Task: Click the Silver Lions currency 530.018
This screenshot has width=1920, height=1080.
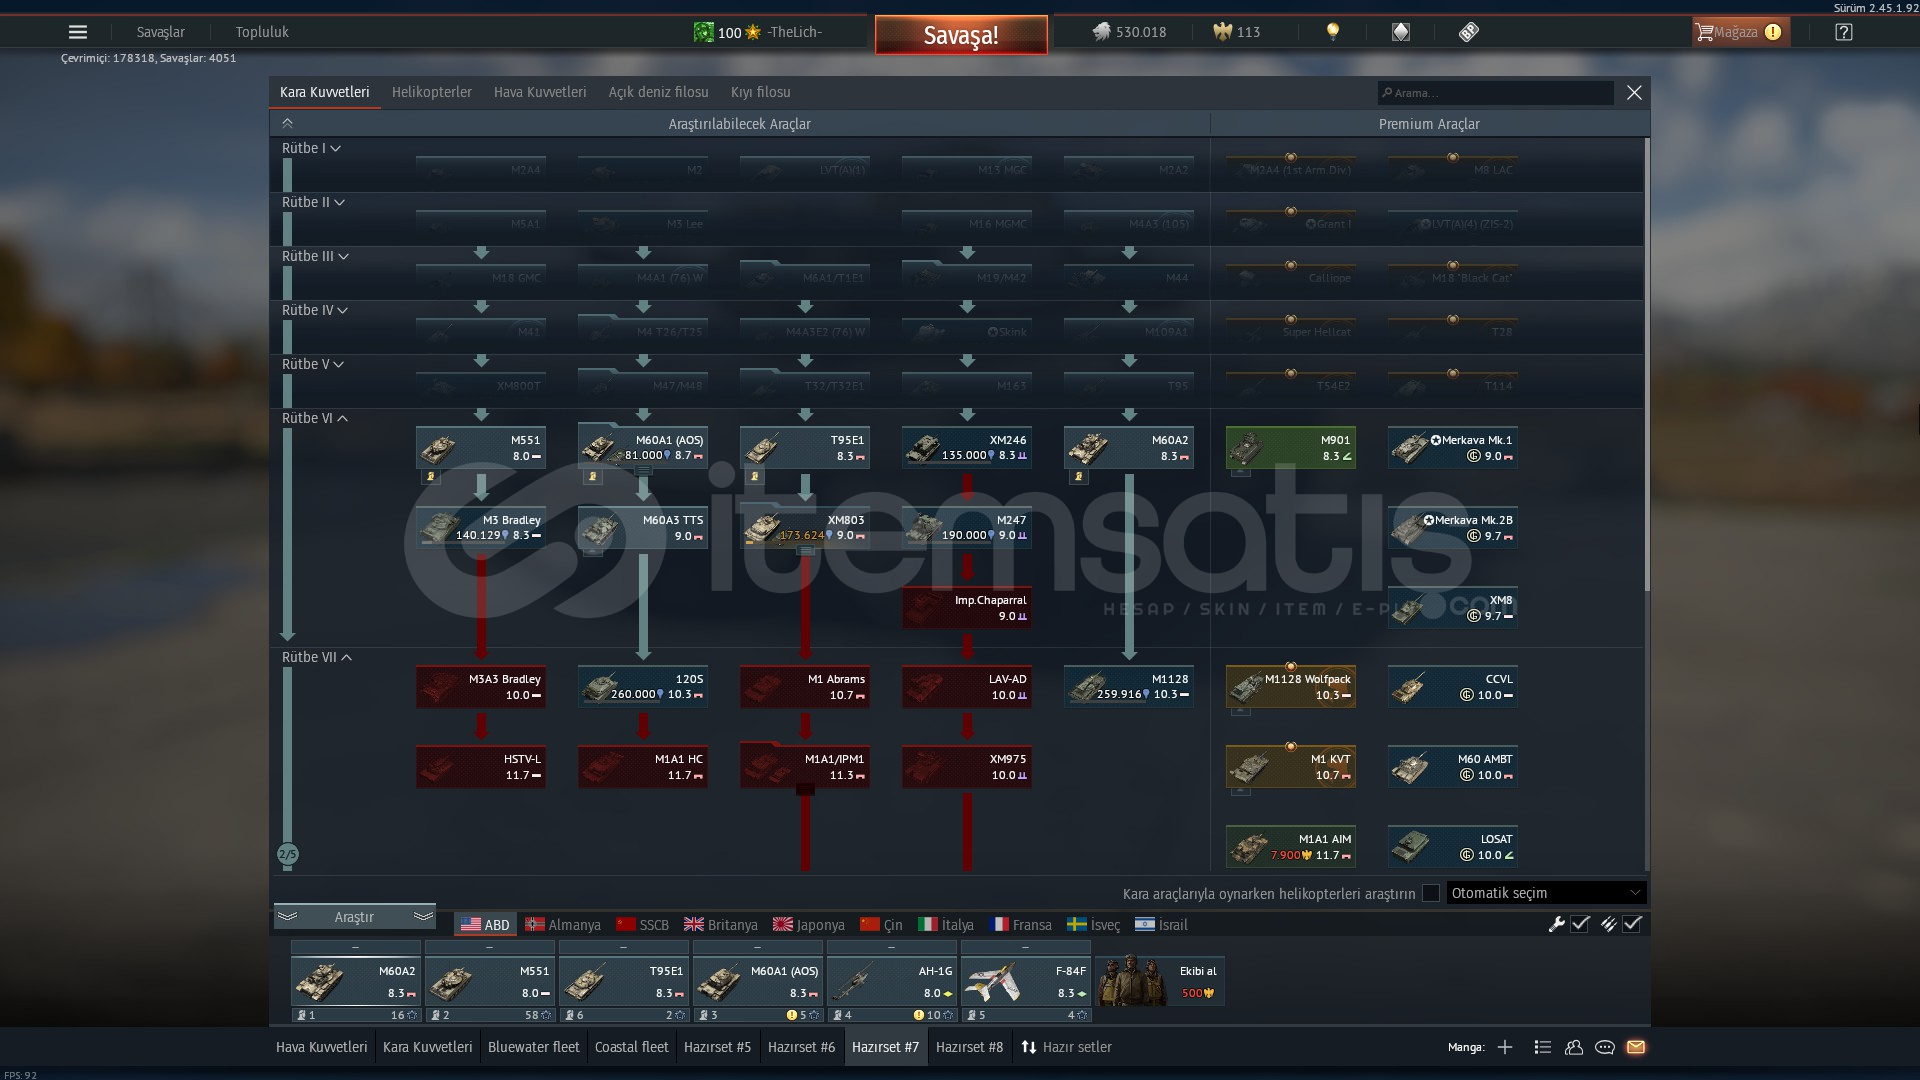Action: click(x=1129, y=32)
